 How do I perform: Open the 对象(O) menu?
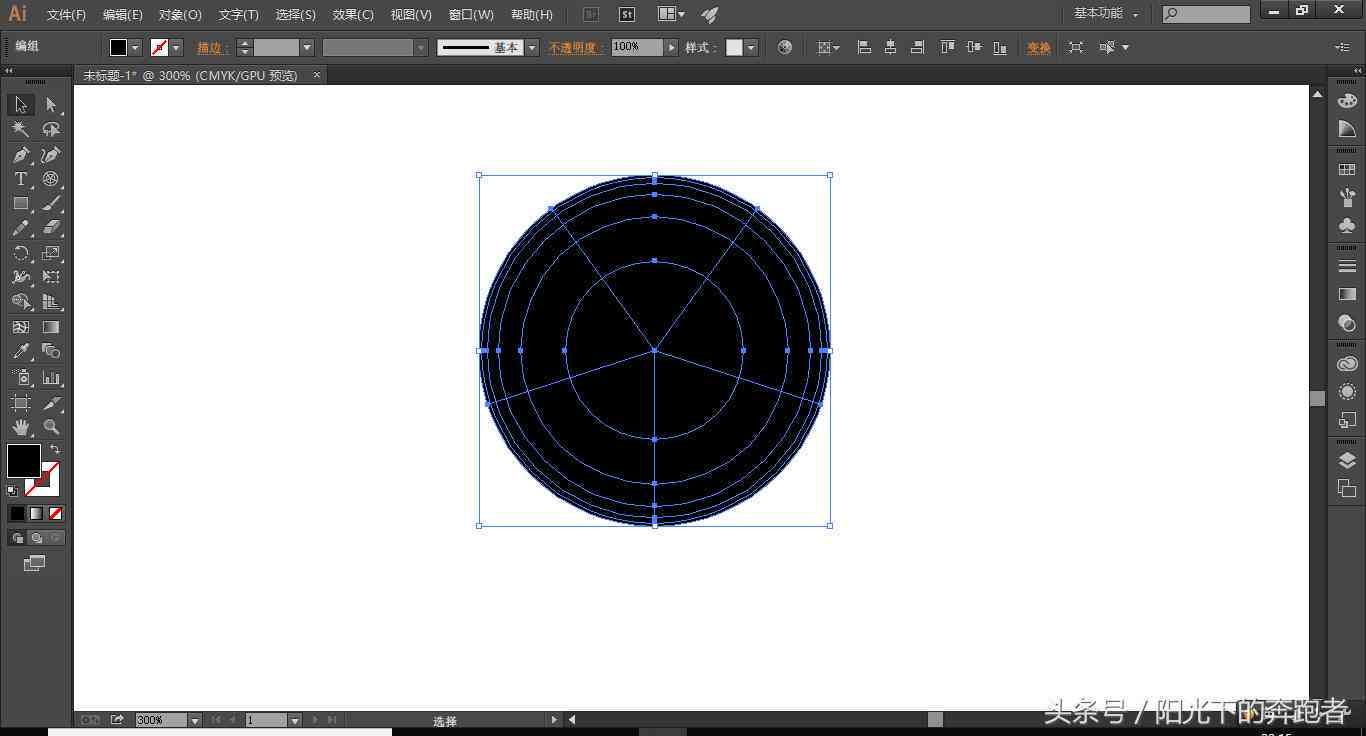pos(180,15)
